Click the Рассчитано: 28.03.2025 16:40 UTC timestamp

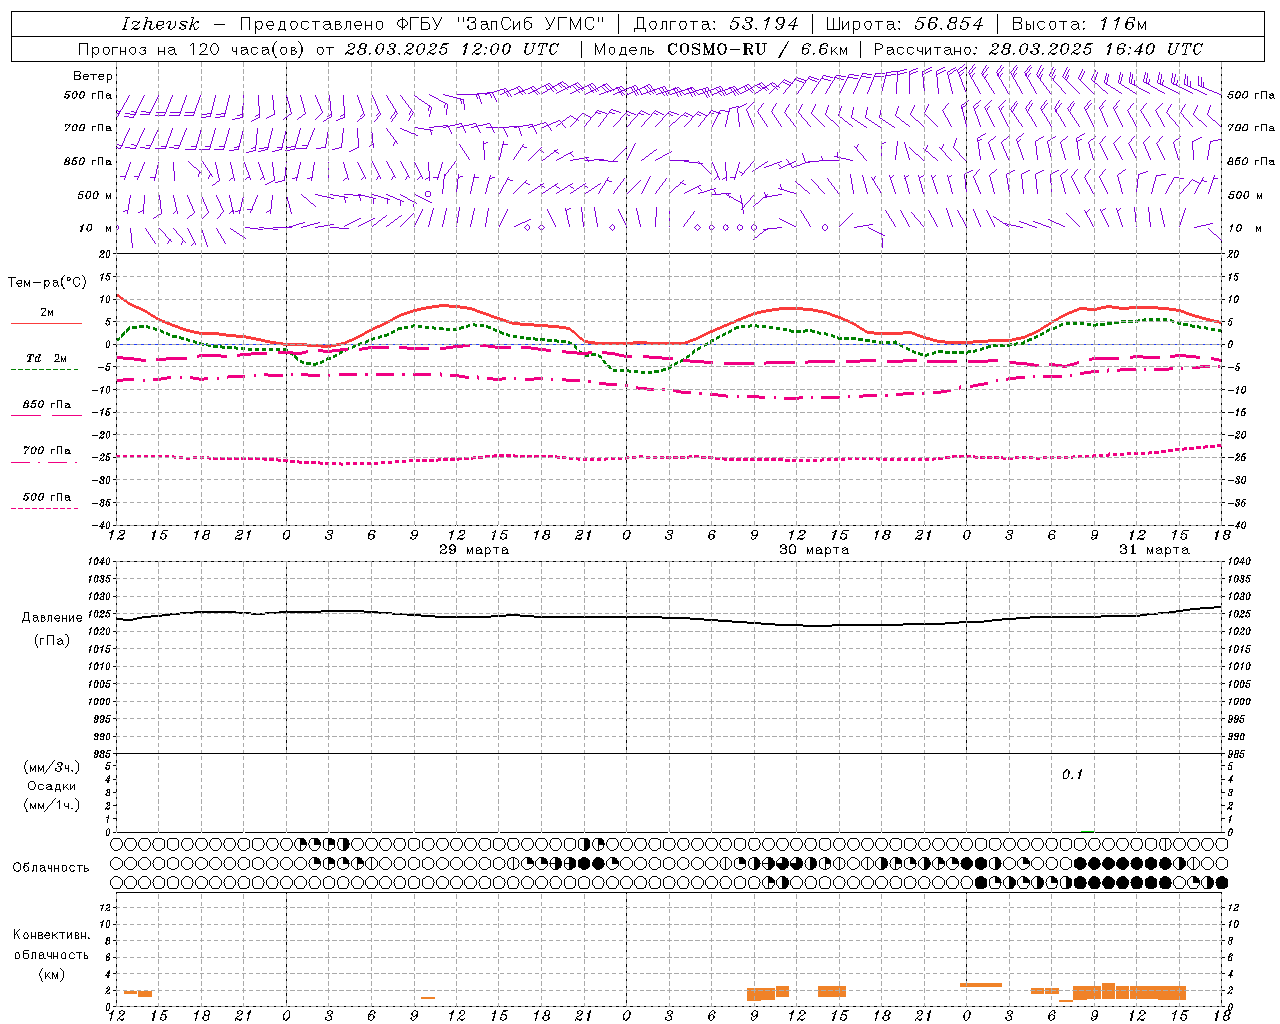point(1038,49)
